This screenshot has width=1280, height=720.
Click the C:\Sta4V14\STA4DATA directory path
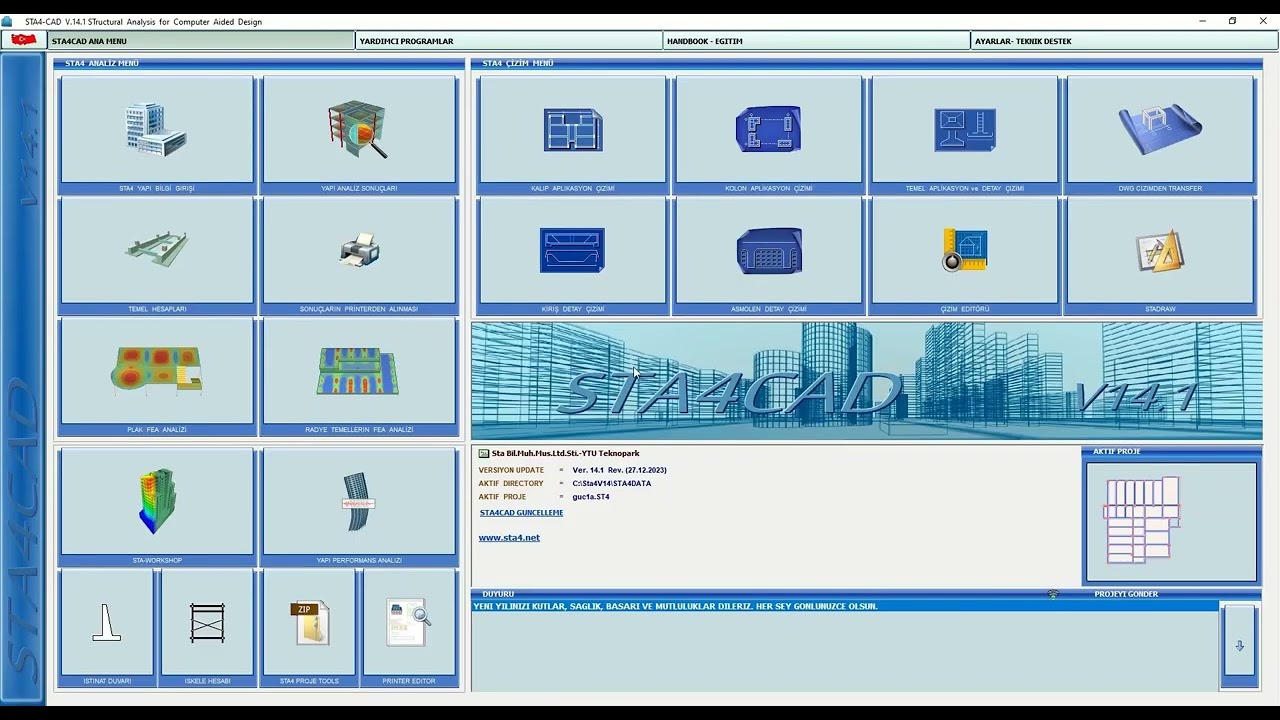[612, 483]
